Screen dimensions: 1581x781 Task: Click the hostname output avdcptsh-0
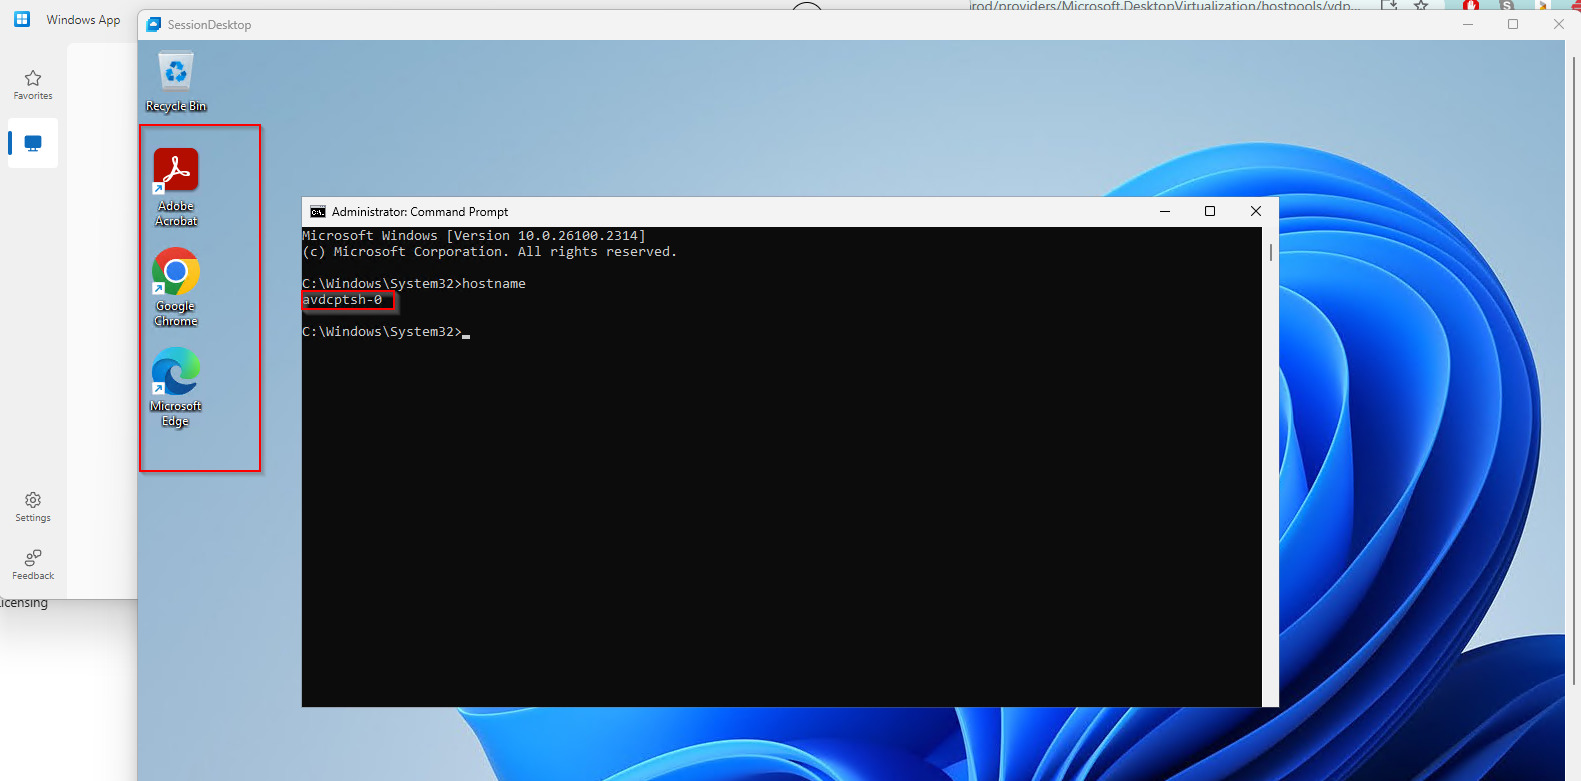pos(342,300)
